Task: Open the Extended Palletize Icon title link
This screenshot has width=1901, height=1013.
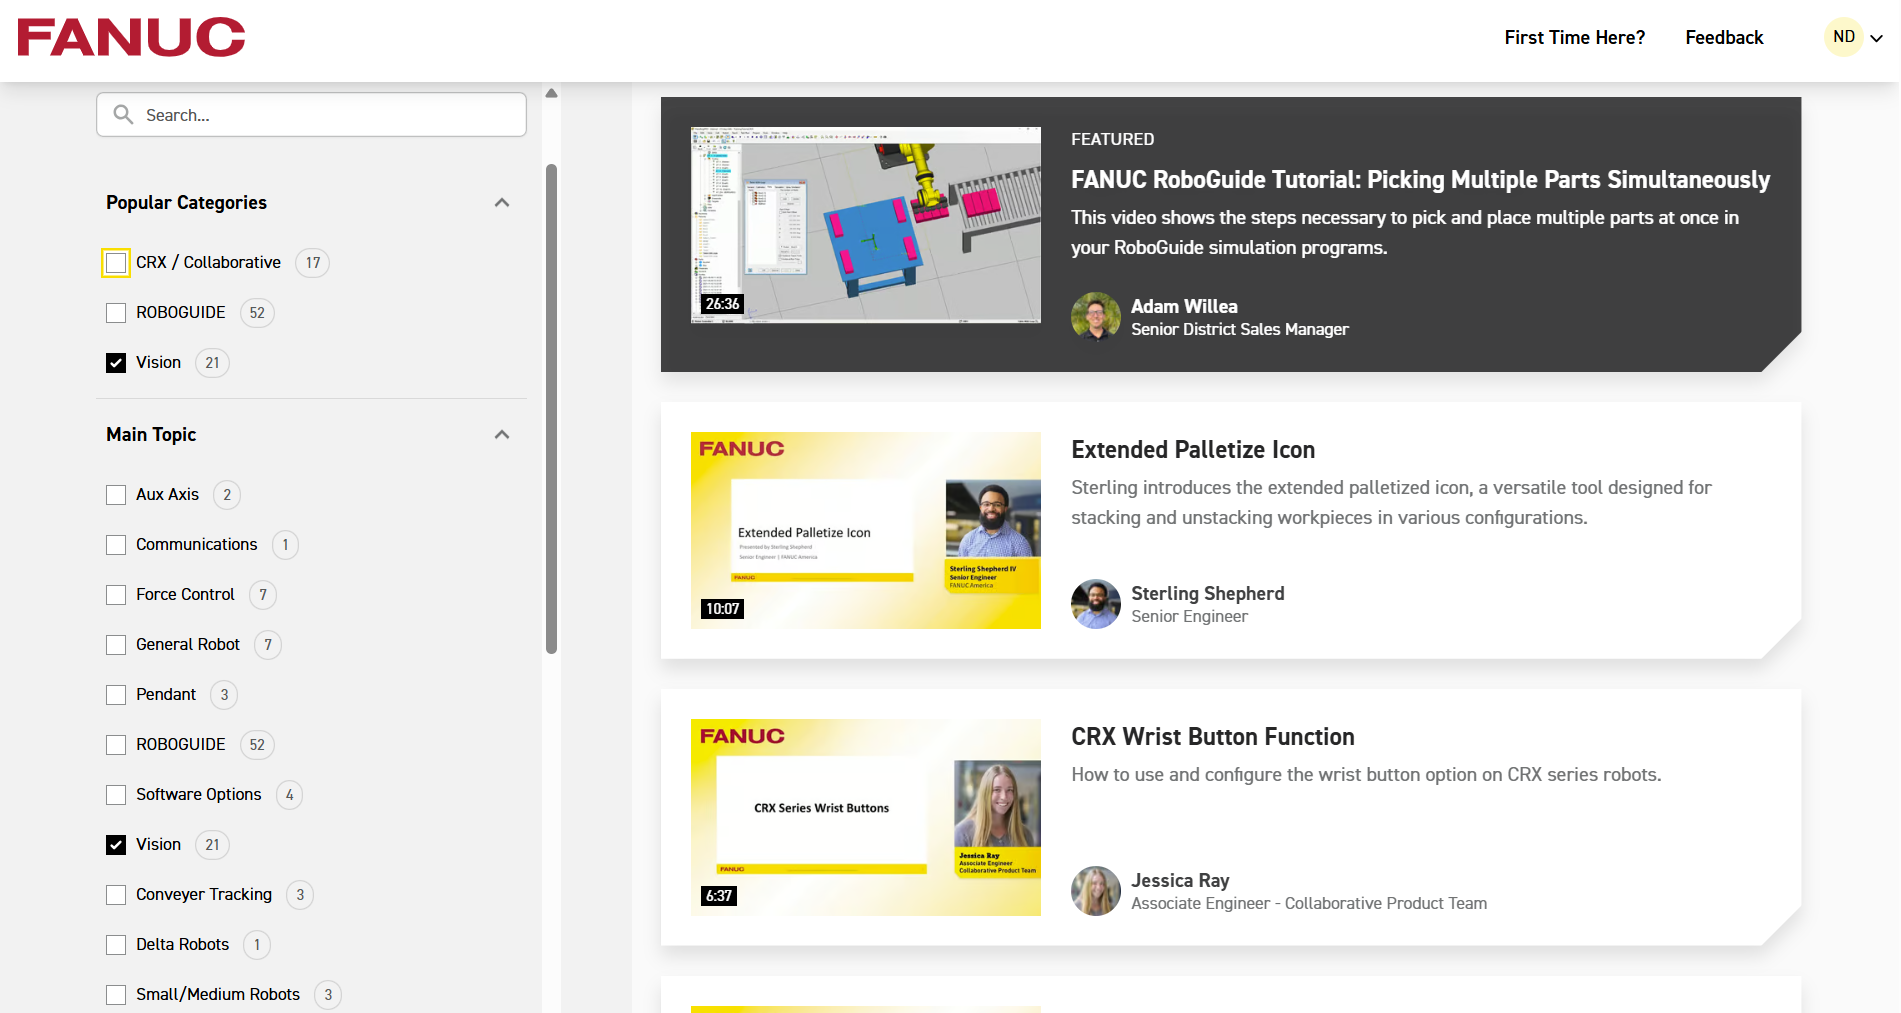Action: (1192, 450)
